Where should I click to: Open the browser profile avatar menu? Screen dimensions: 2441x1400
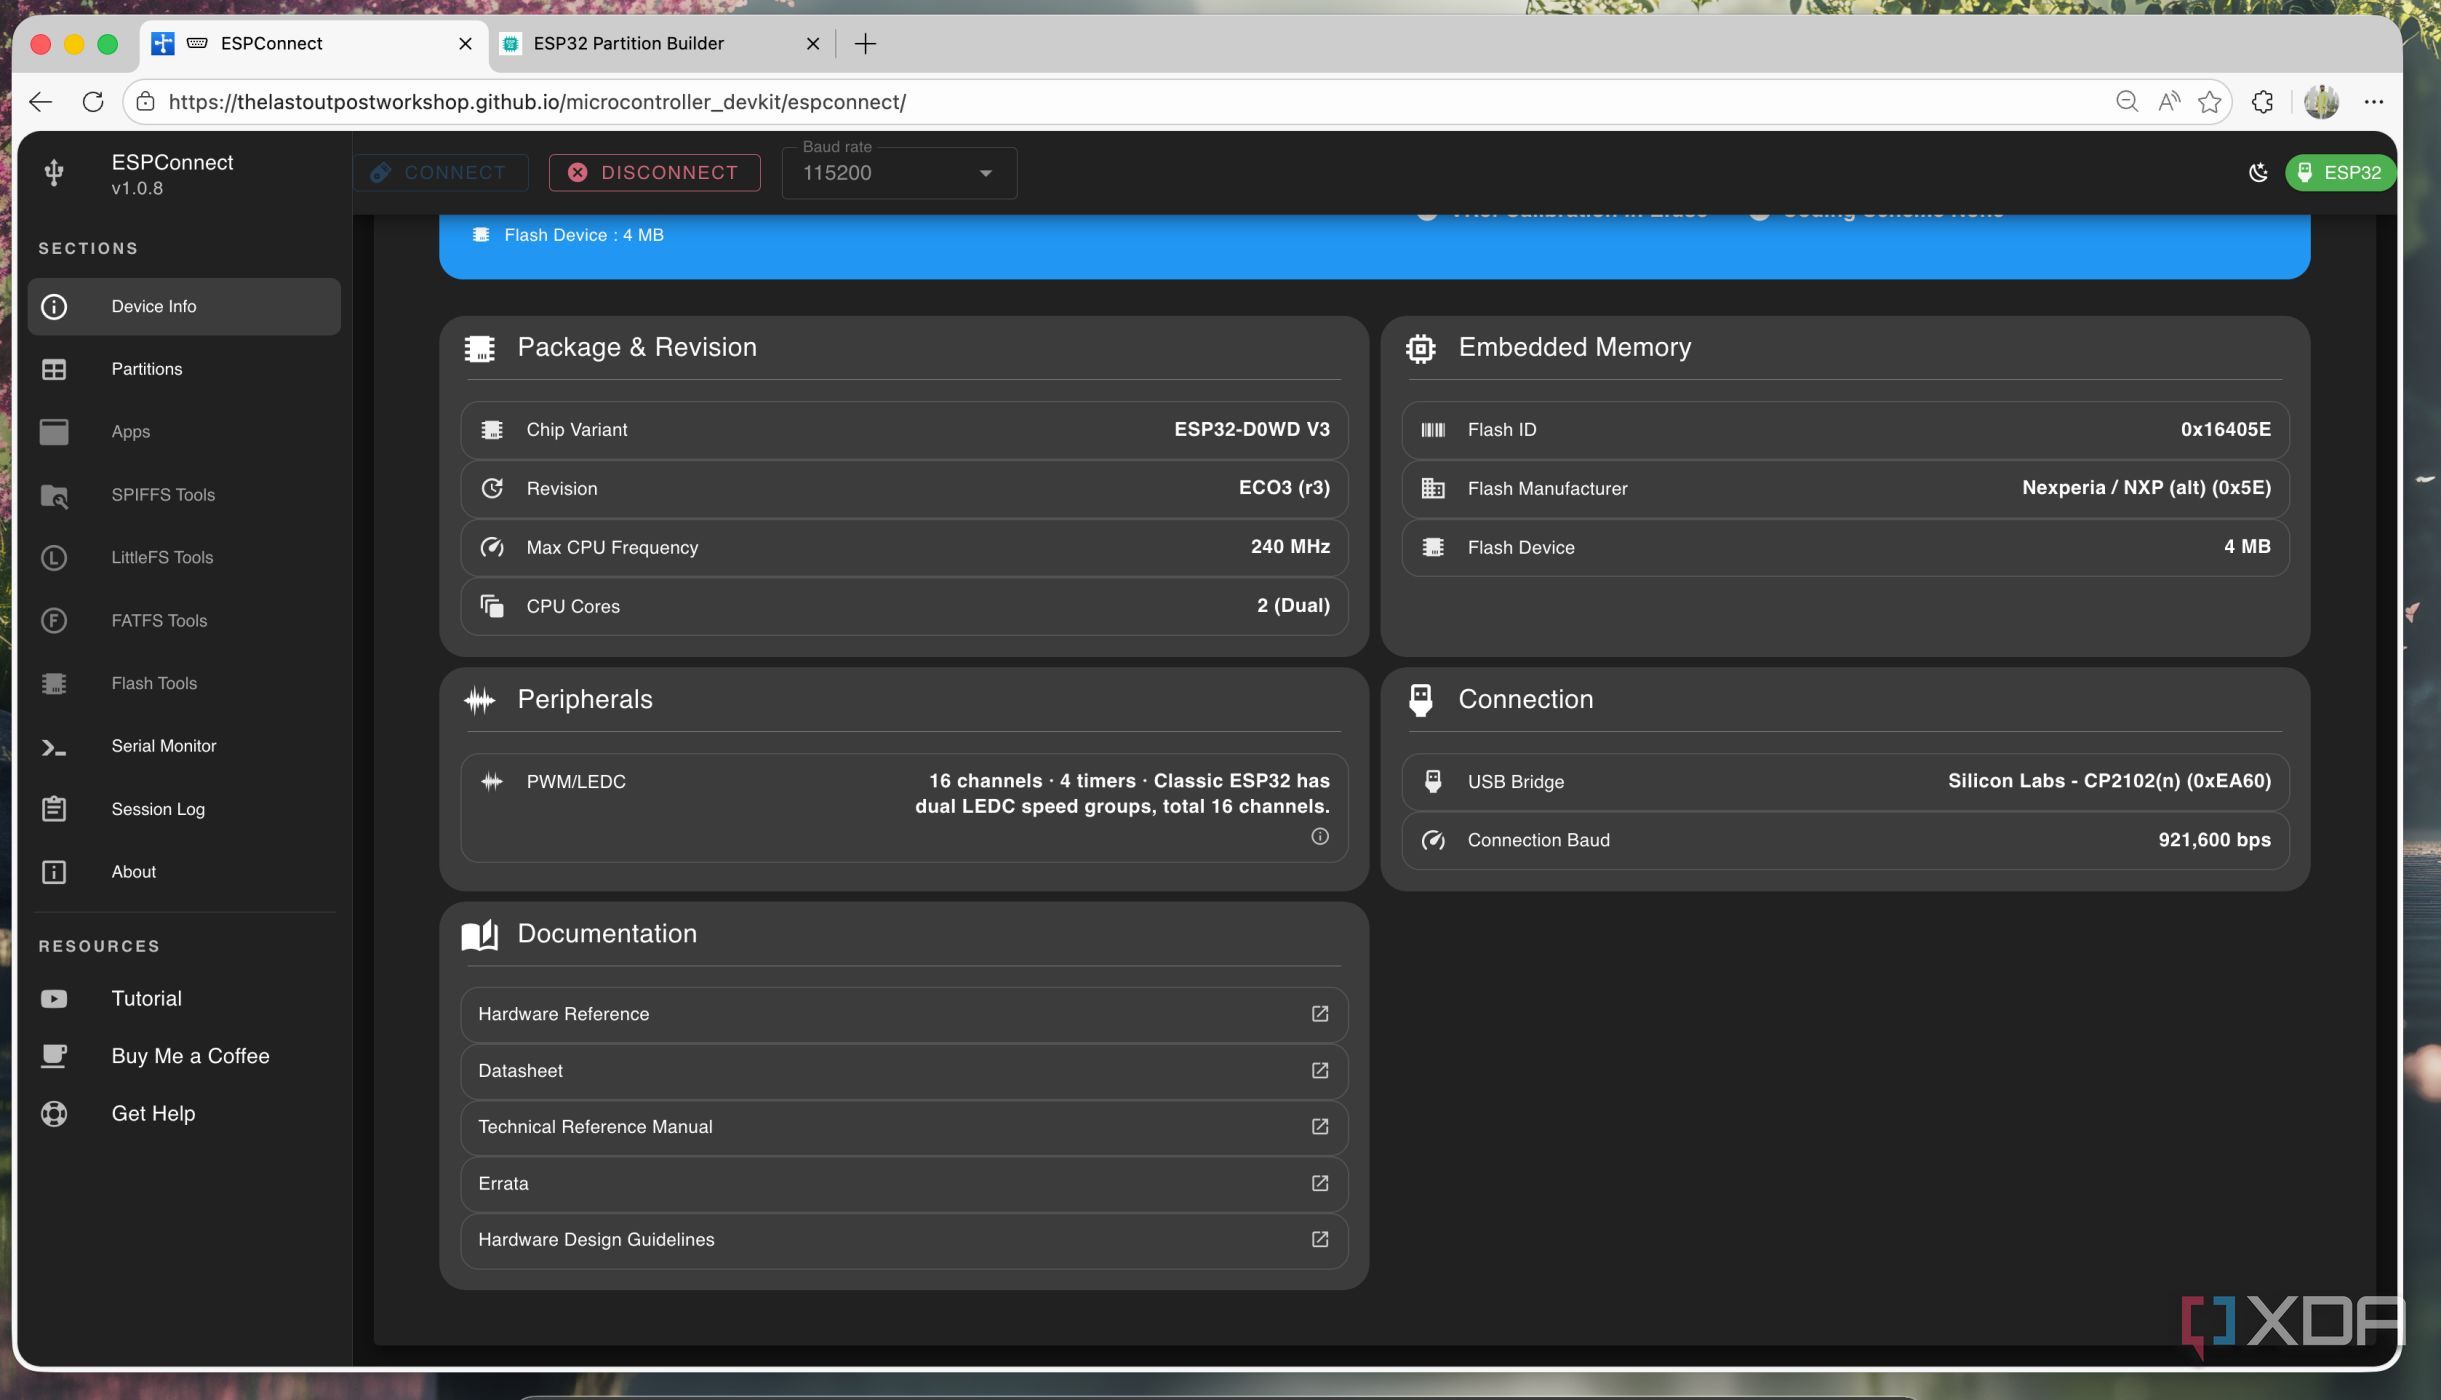[2321, 101]
